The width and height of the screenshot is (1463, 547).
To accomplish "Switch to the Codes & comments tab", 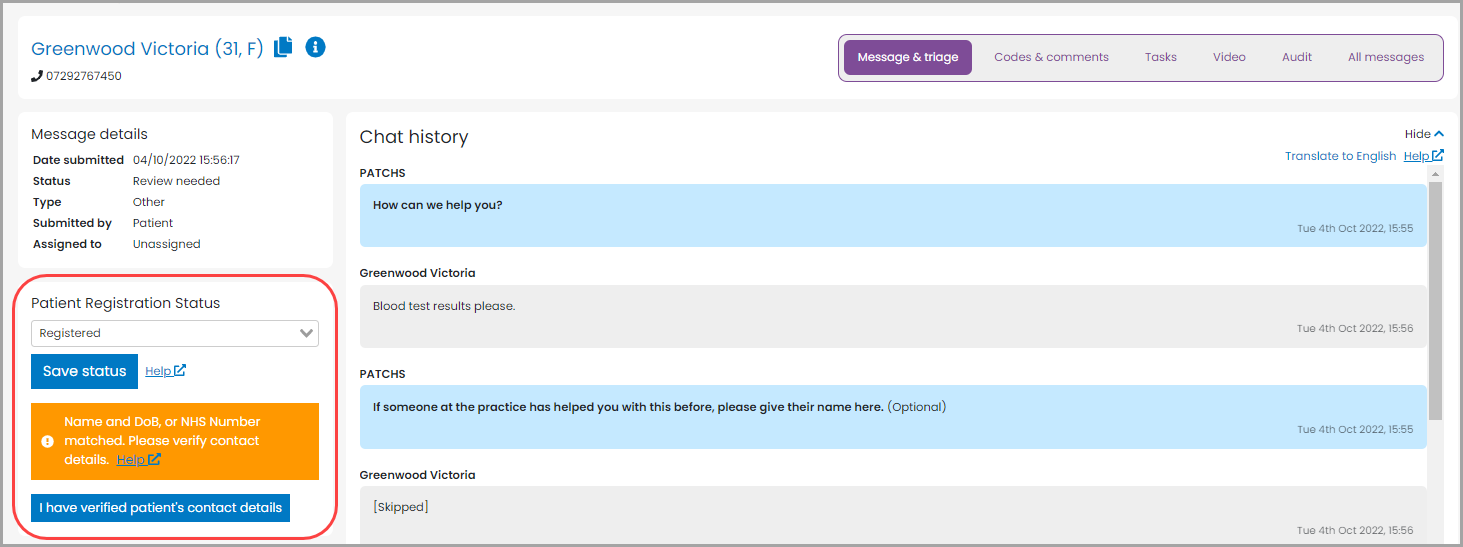I will pos(1051,57).
